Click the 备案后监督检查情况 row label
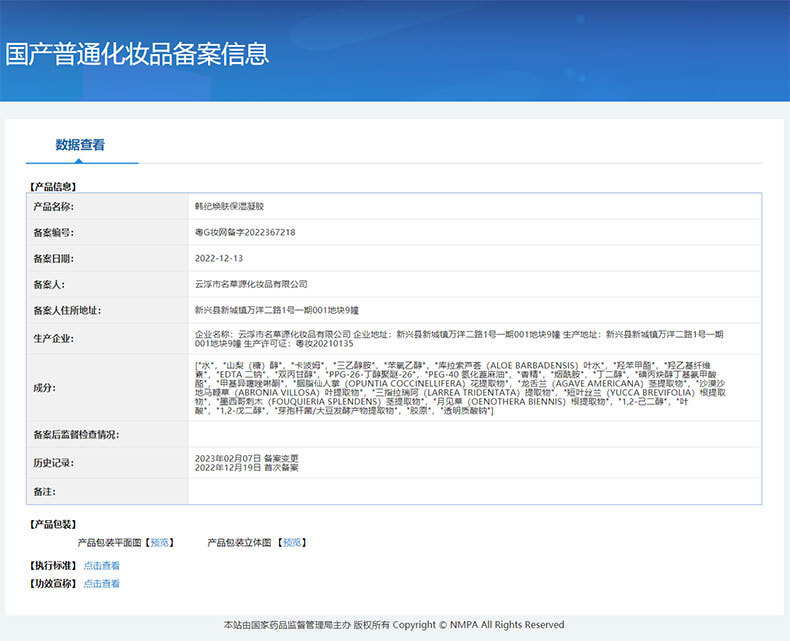The image size is (790, 641). [76, 435]
